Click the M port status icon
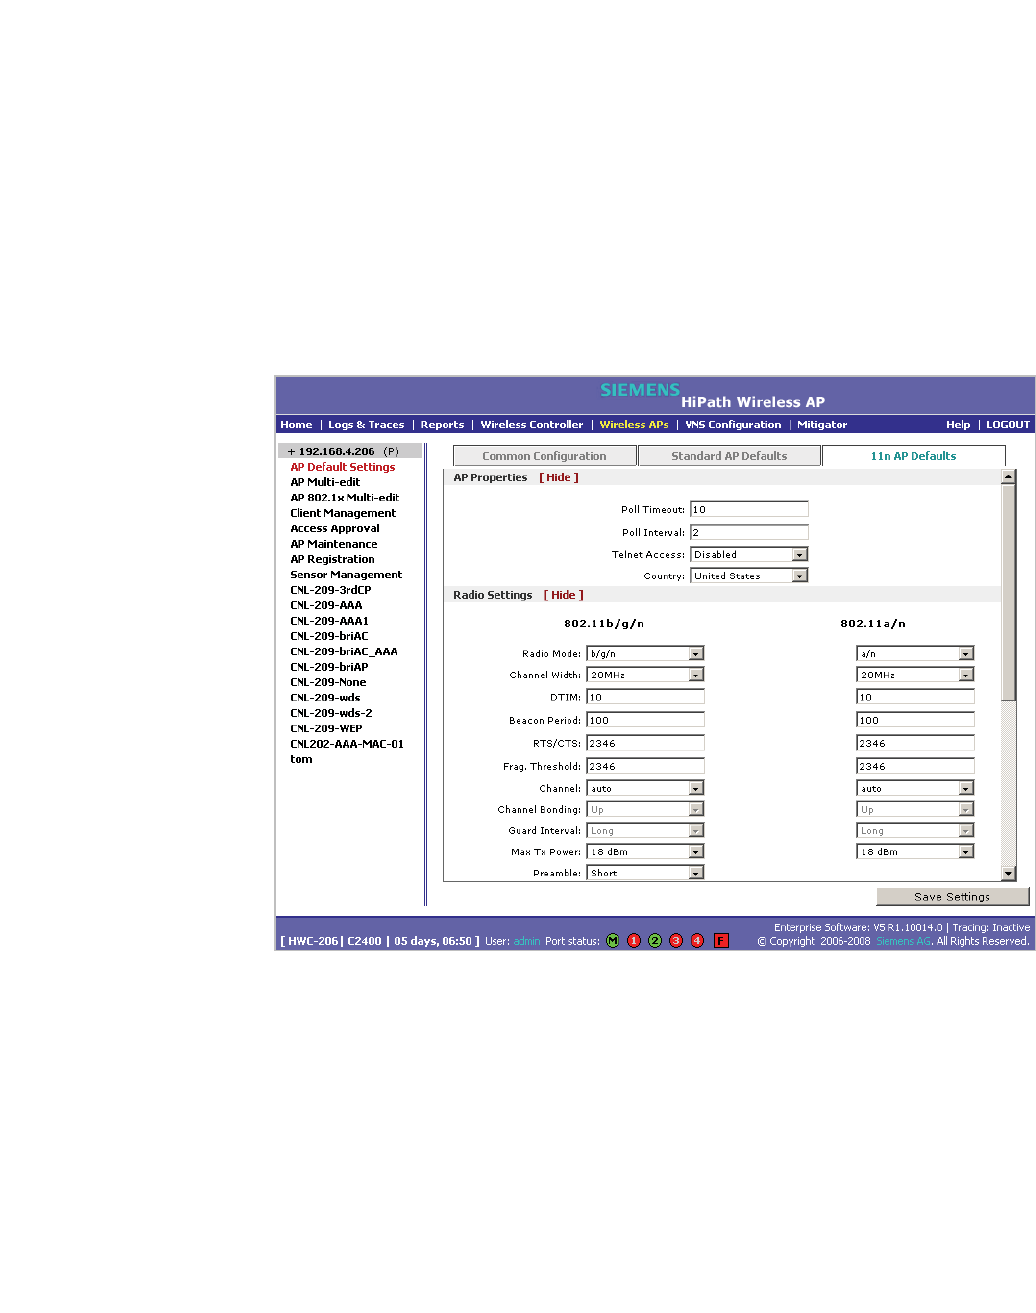 pyautogui.click(x=613, y=941)
